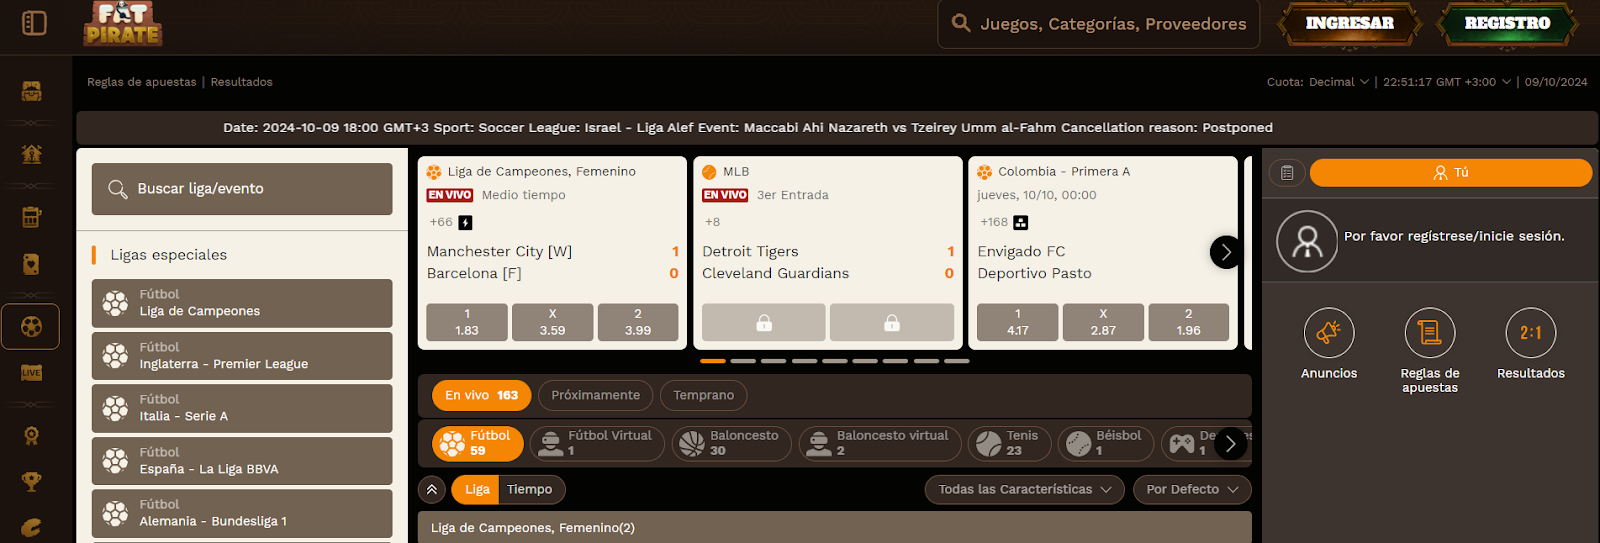Screen dimensions: 1600x543
Task: Open the casino lobby house icon
Action: [x=31, y=153]
